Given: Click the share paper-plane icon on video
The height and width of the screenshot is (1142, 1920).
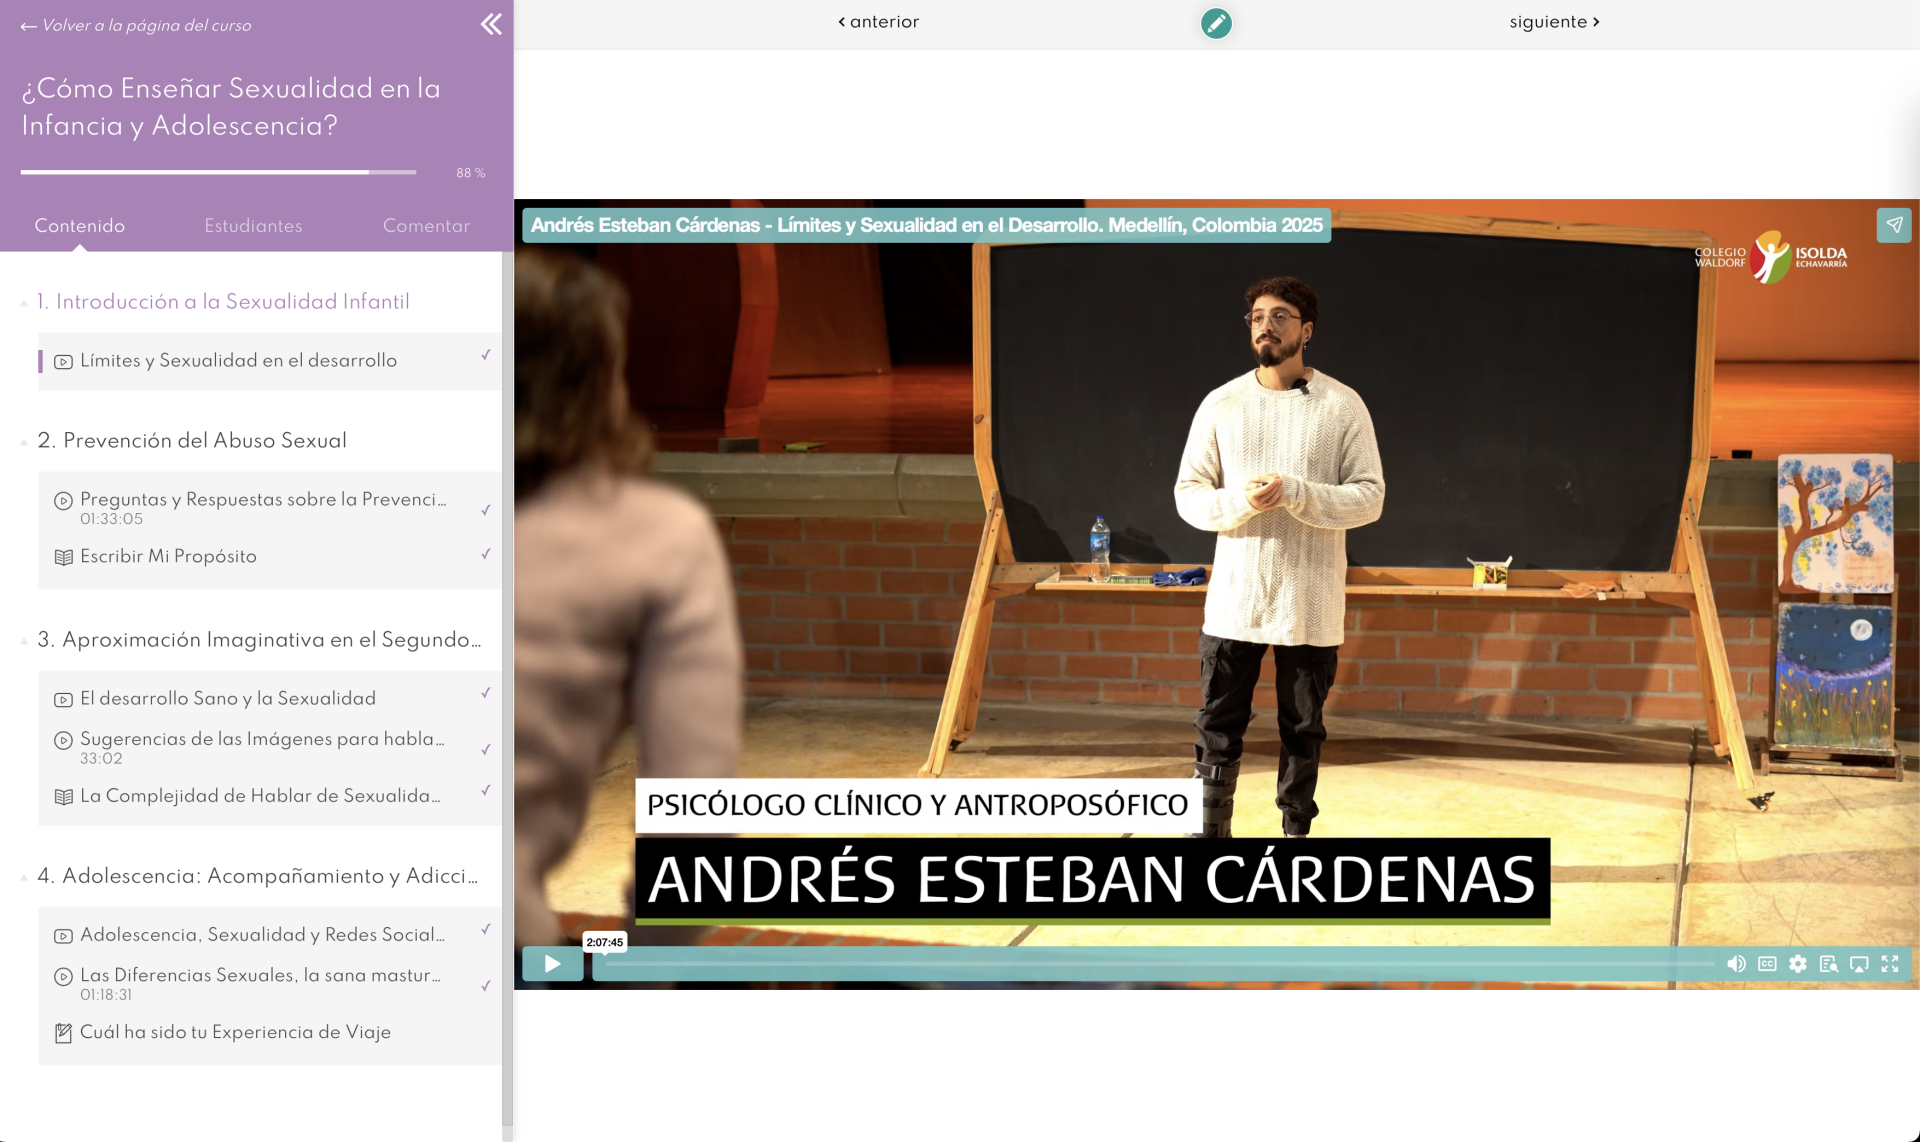Looking at the screenshot, I should tap(1894, 225).
